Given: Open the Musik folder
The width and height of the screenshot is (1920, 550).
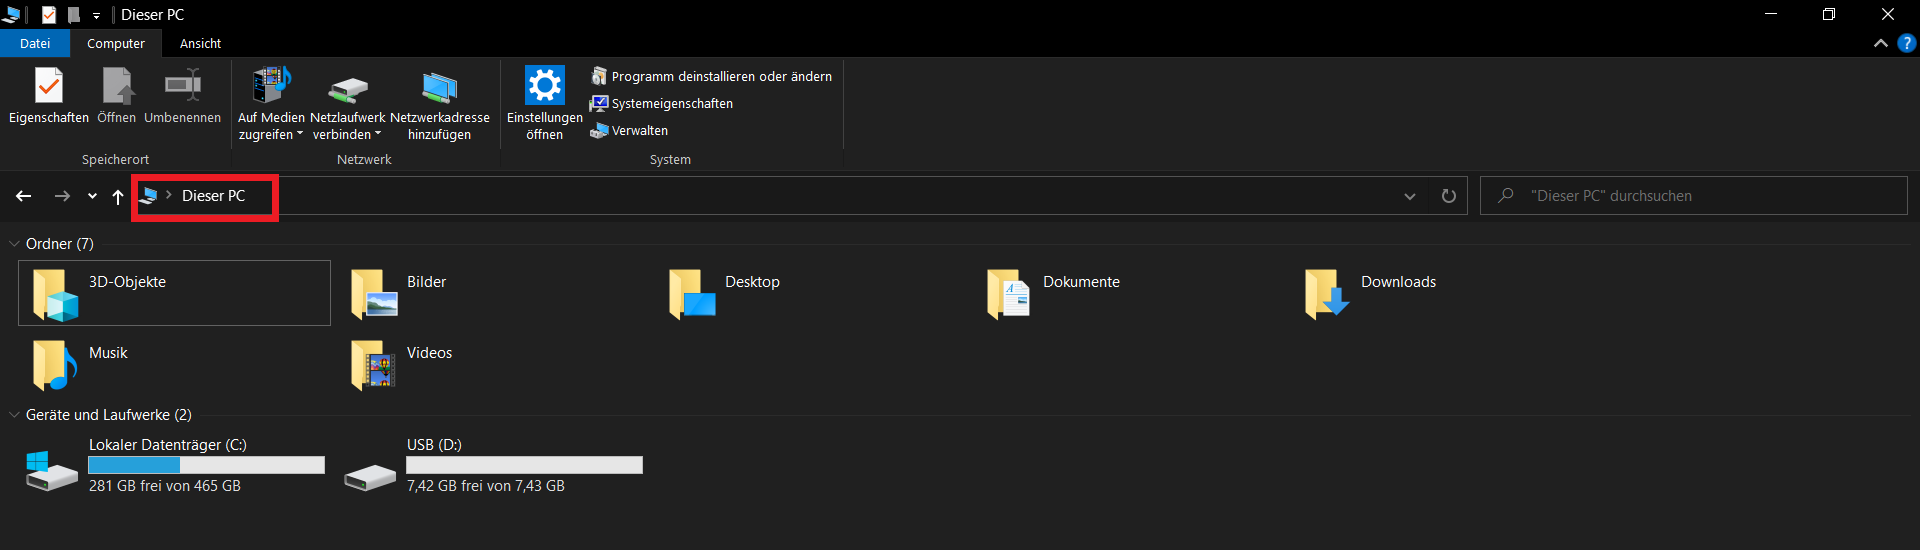Looking at the screenshot, I should click(55, 365).
